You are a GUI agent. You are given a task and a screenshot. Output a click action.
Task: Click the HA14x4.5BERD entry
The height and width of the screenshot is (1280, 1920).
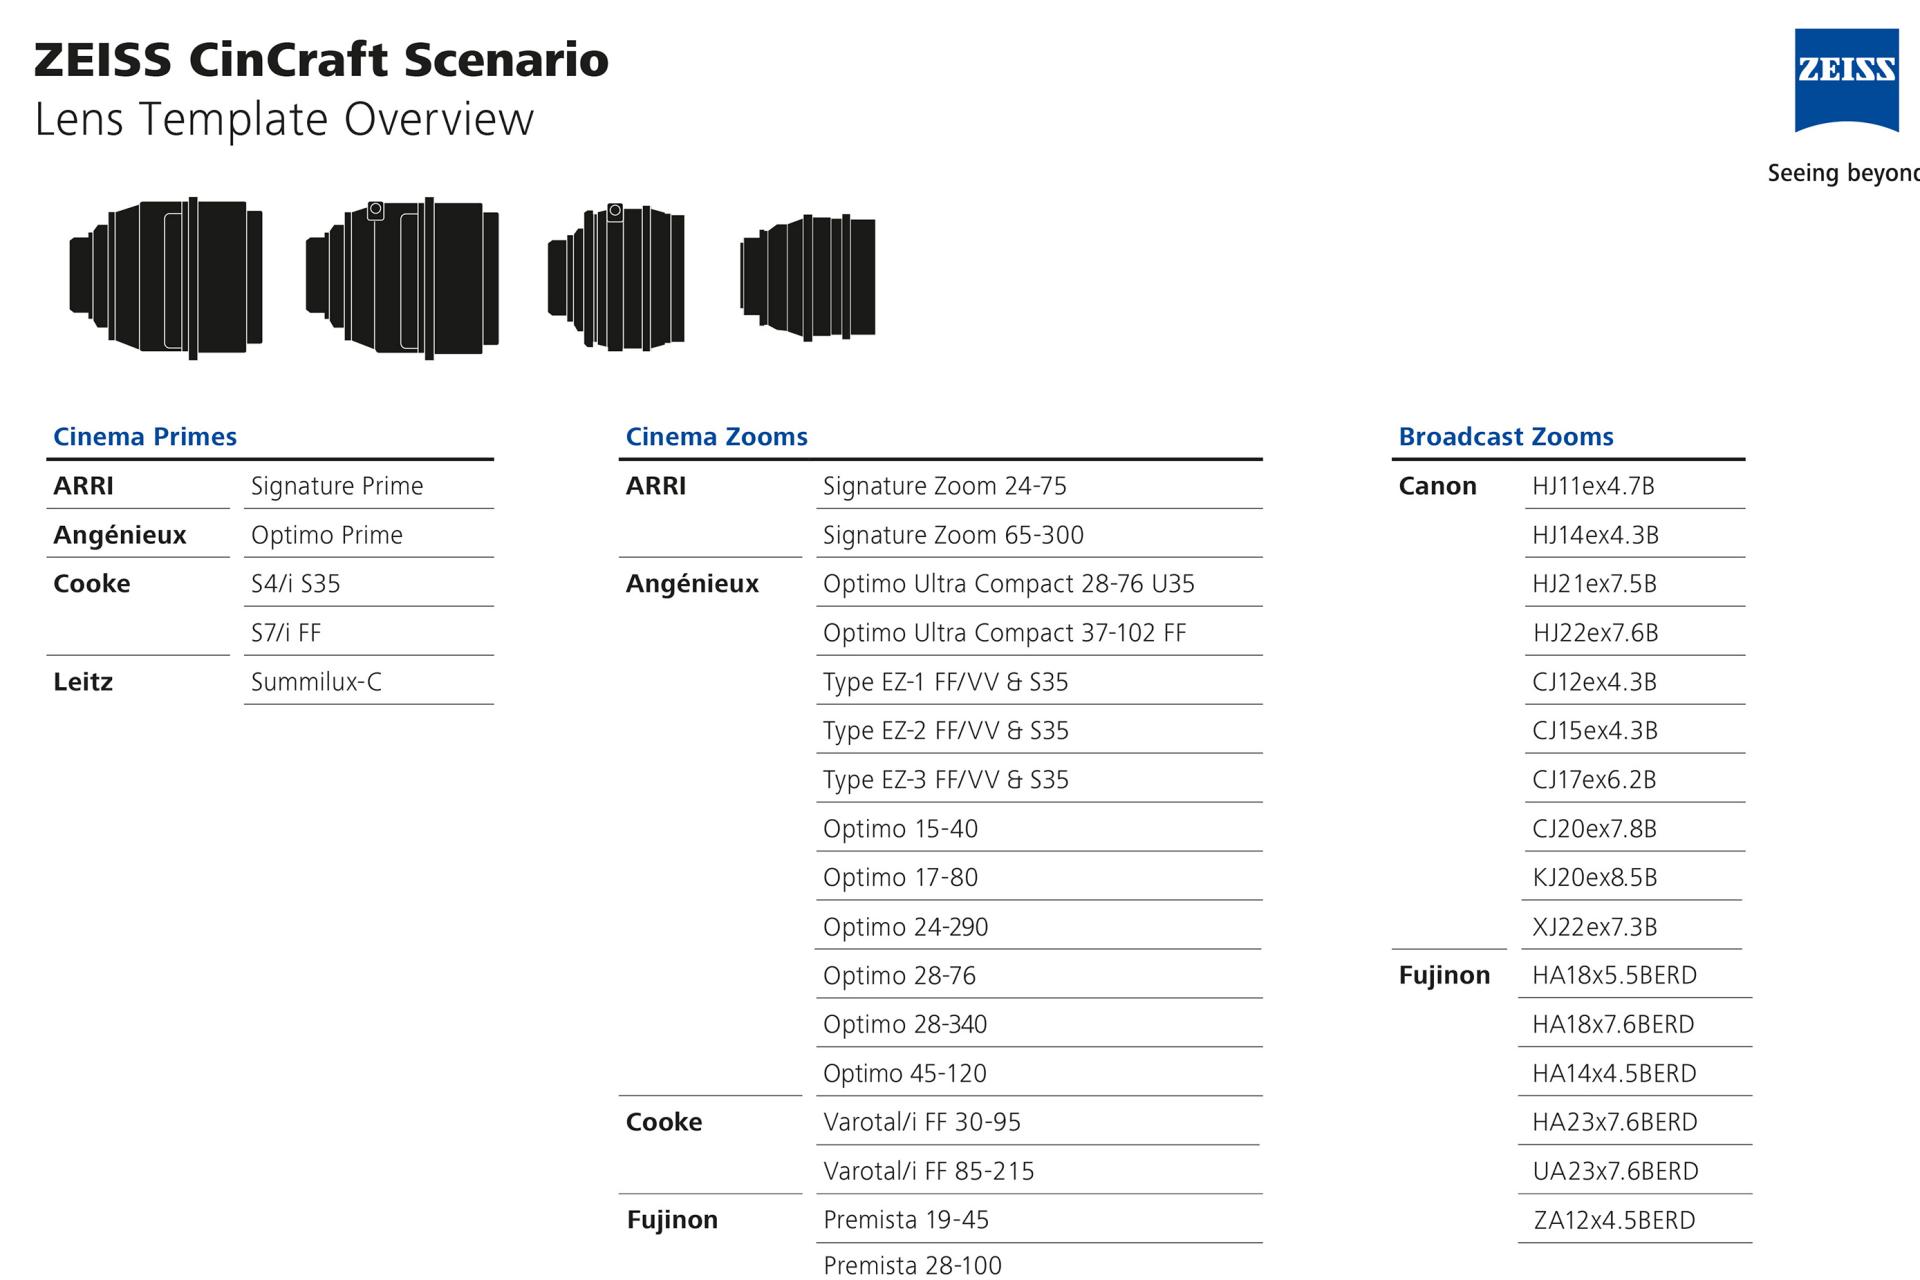(1614, 1074)
